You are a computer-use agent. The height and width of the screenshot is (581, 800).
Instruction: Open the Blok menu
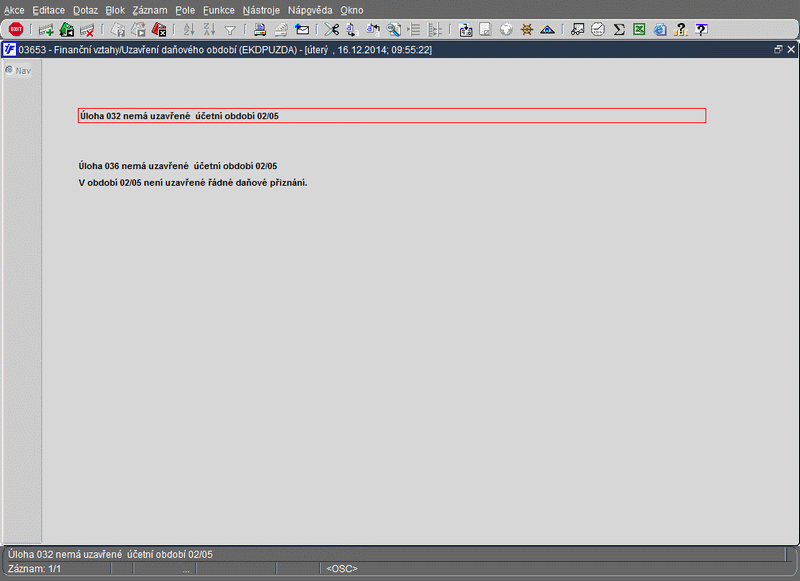[x=115, y=10]
